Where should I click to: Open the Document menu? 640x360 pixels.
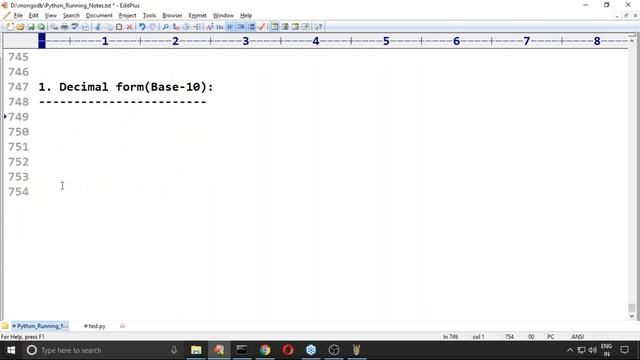(99, 16)
